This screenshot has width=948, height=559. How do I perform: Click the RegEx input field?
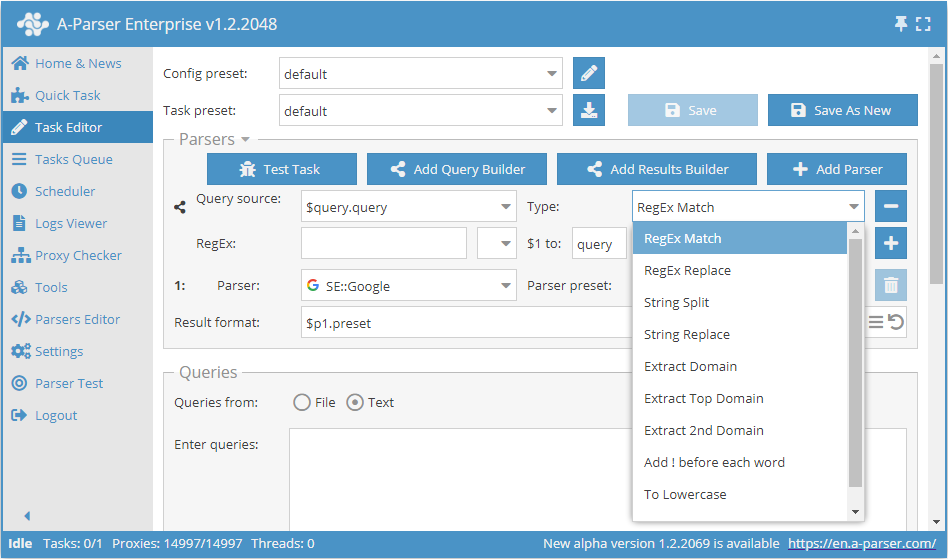[383, 244]
